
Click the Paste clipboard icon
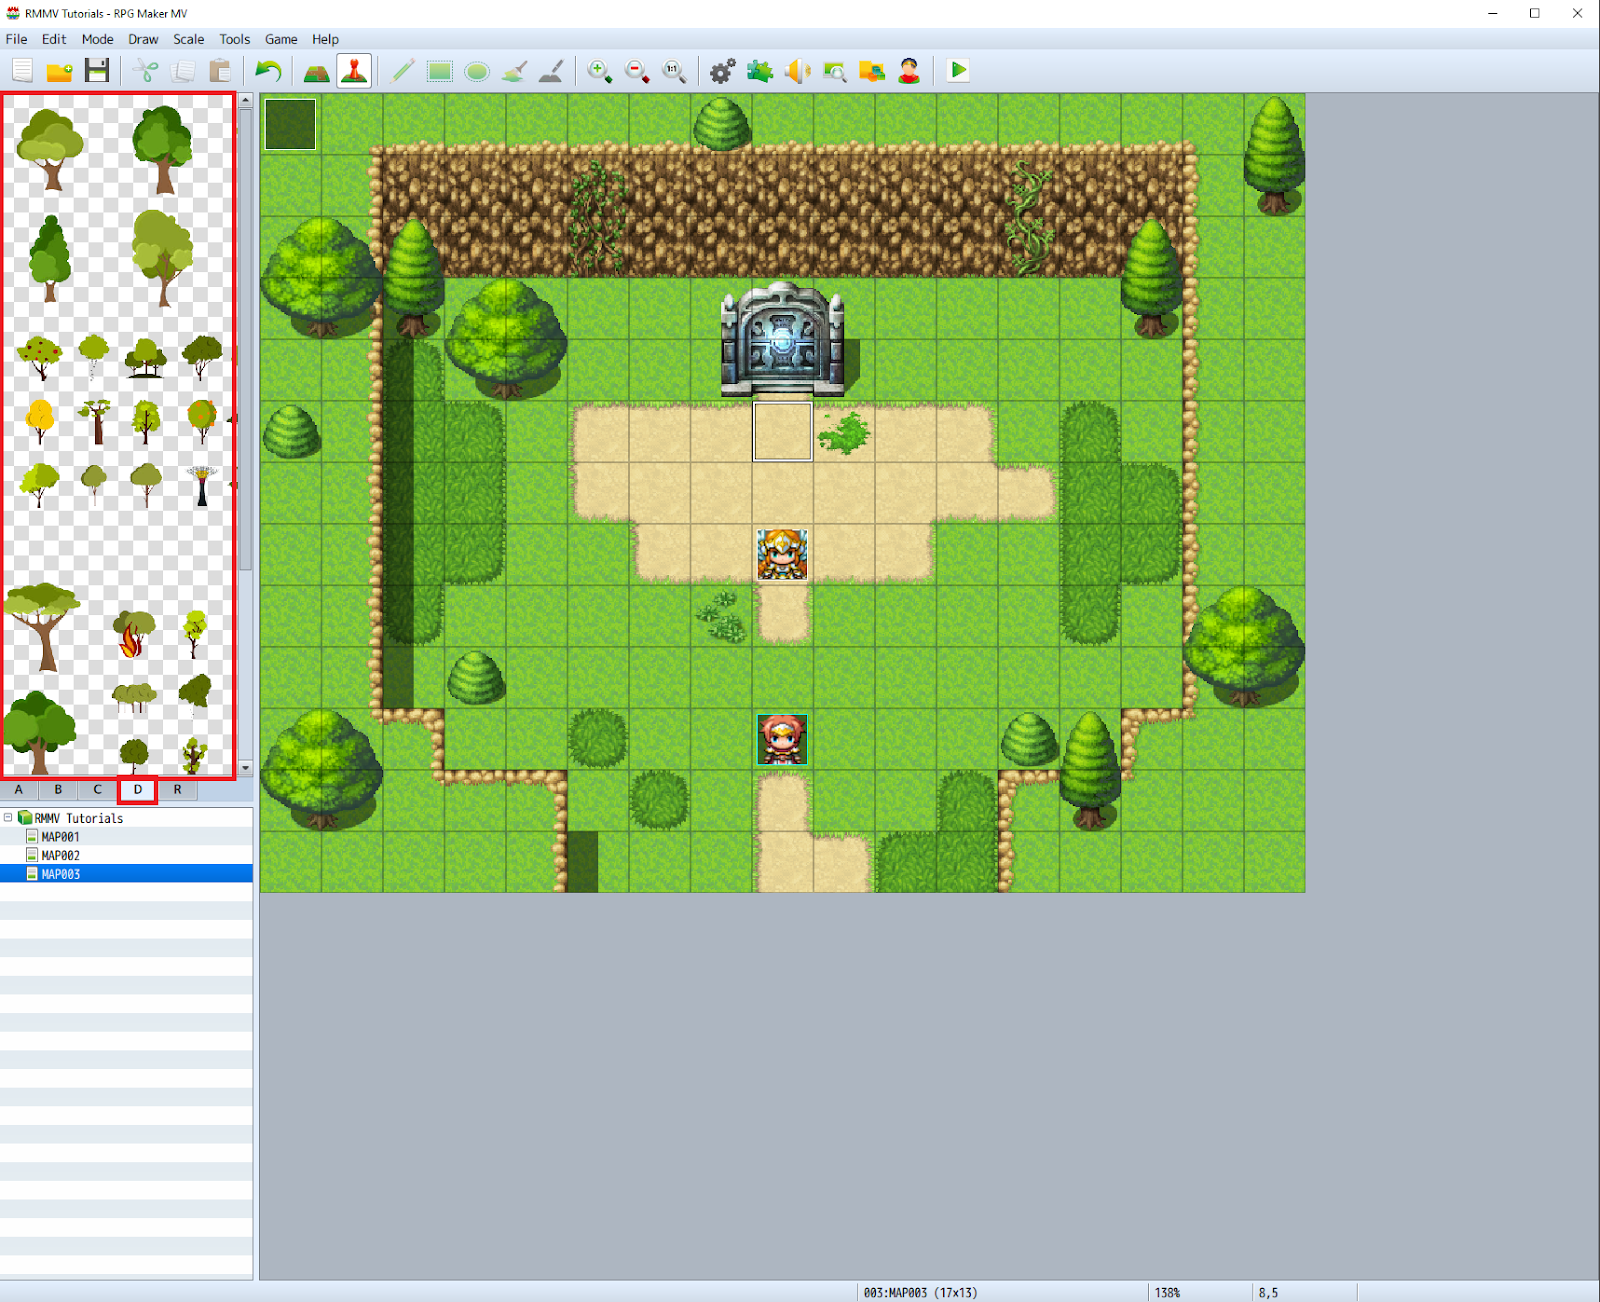coord(220,71)
